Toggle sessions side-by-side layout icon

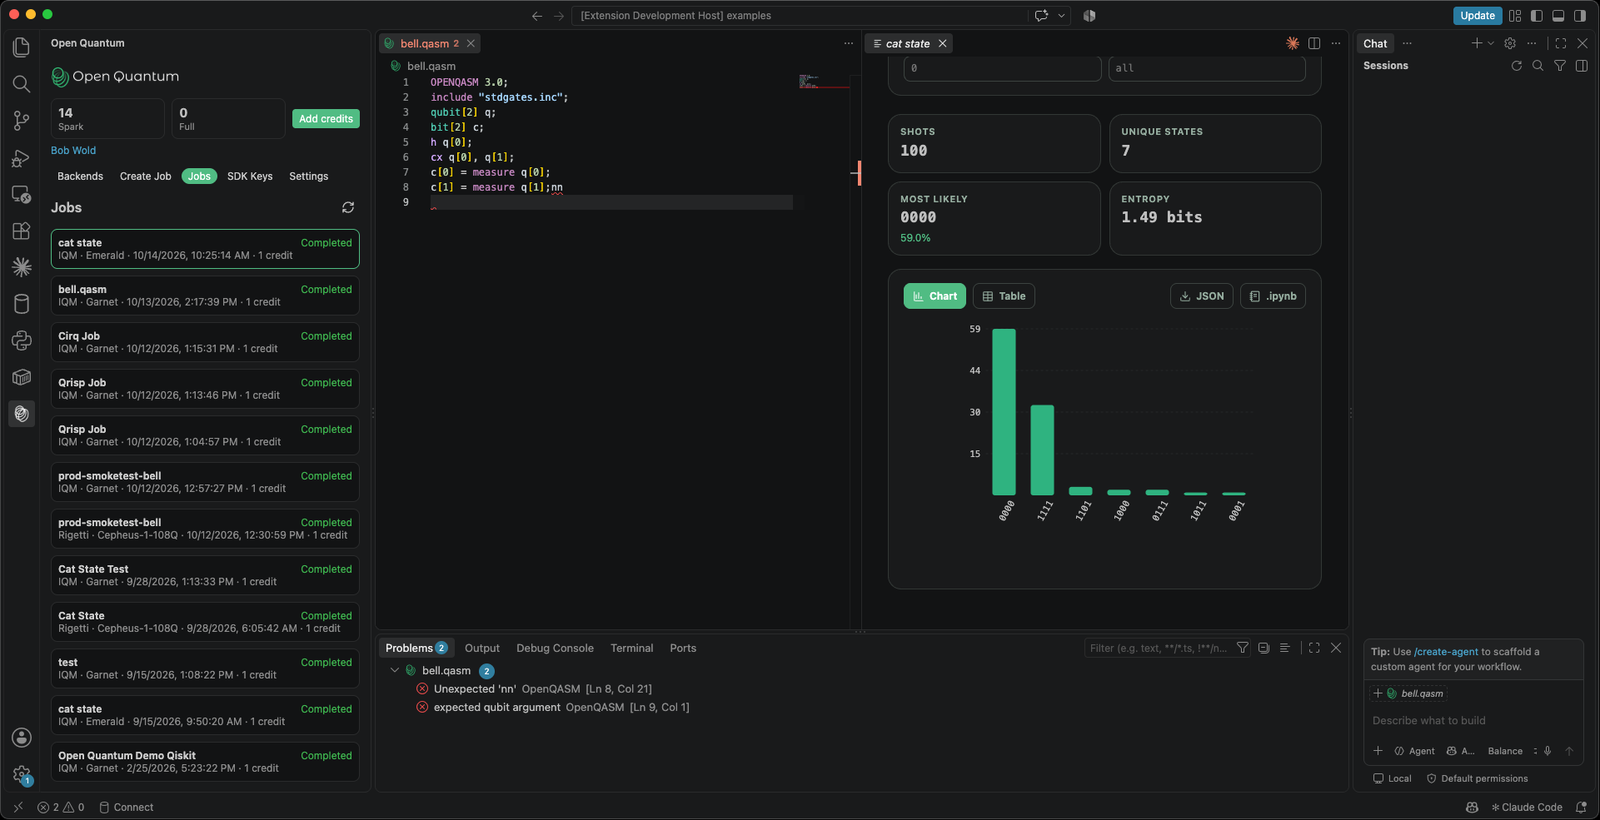(1582, 66)
